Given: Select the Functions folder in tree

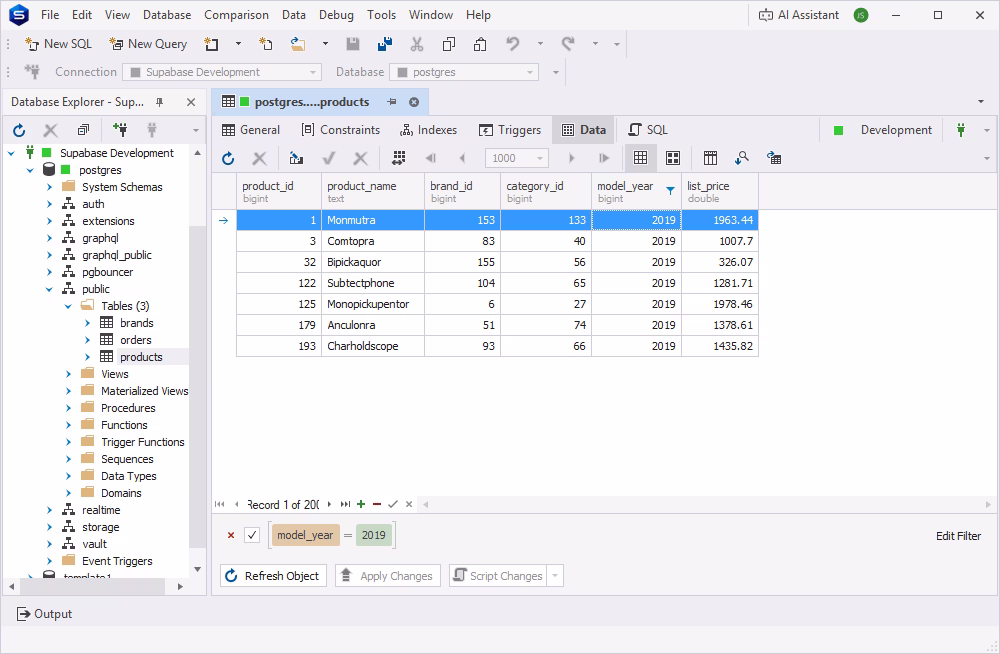Looking at the screenshot, I should click(x=124, y=425).
